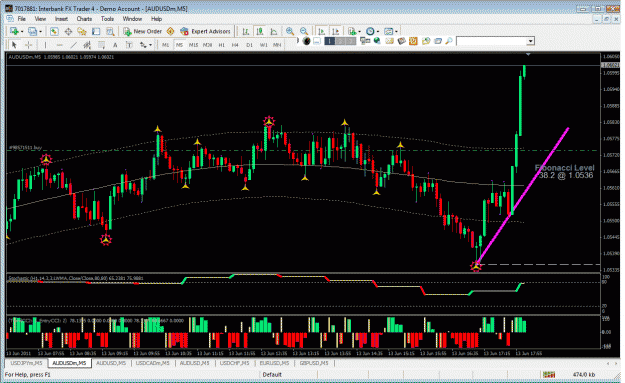Switch chart to candlesticks mode
This screenshot has width=625, height=383.
(260, 31)
